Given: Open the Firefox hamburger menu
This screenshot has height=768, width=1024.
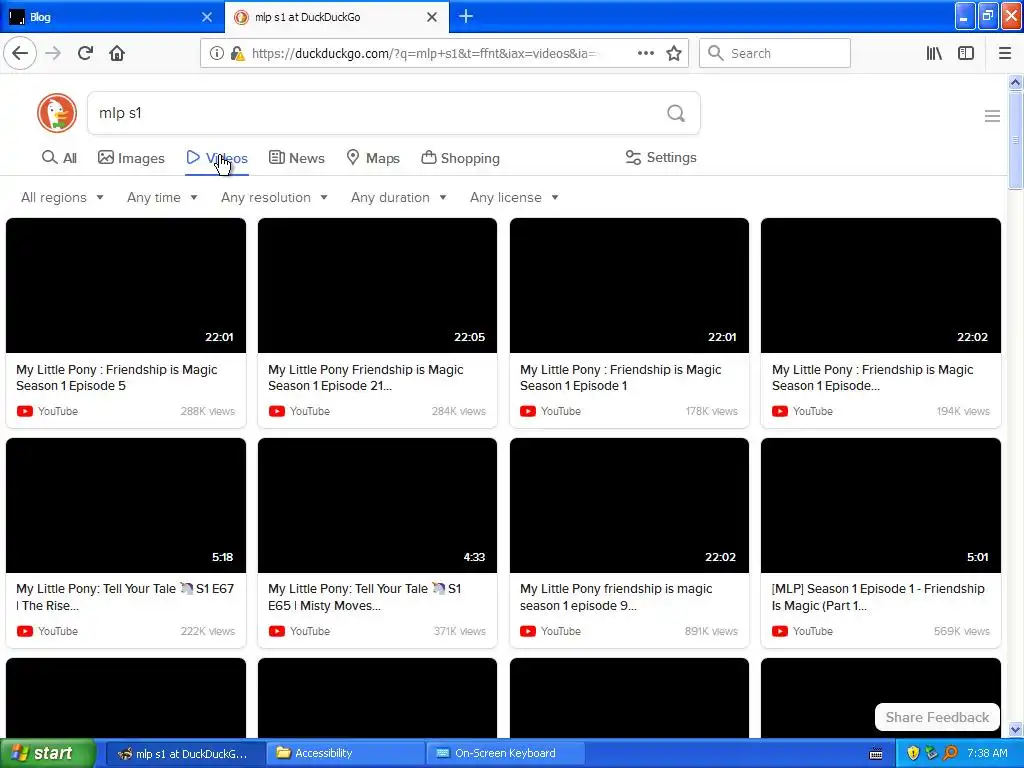Looking at the screenshot, I should click(1004, 53).
